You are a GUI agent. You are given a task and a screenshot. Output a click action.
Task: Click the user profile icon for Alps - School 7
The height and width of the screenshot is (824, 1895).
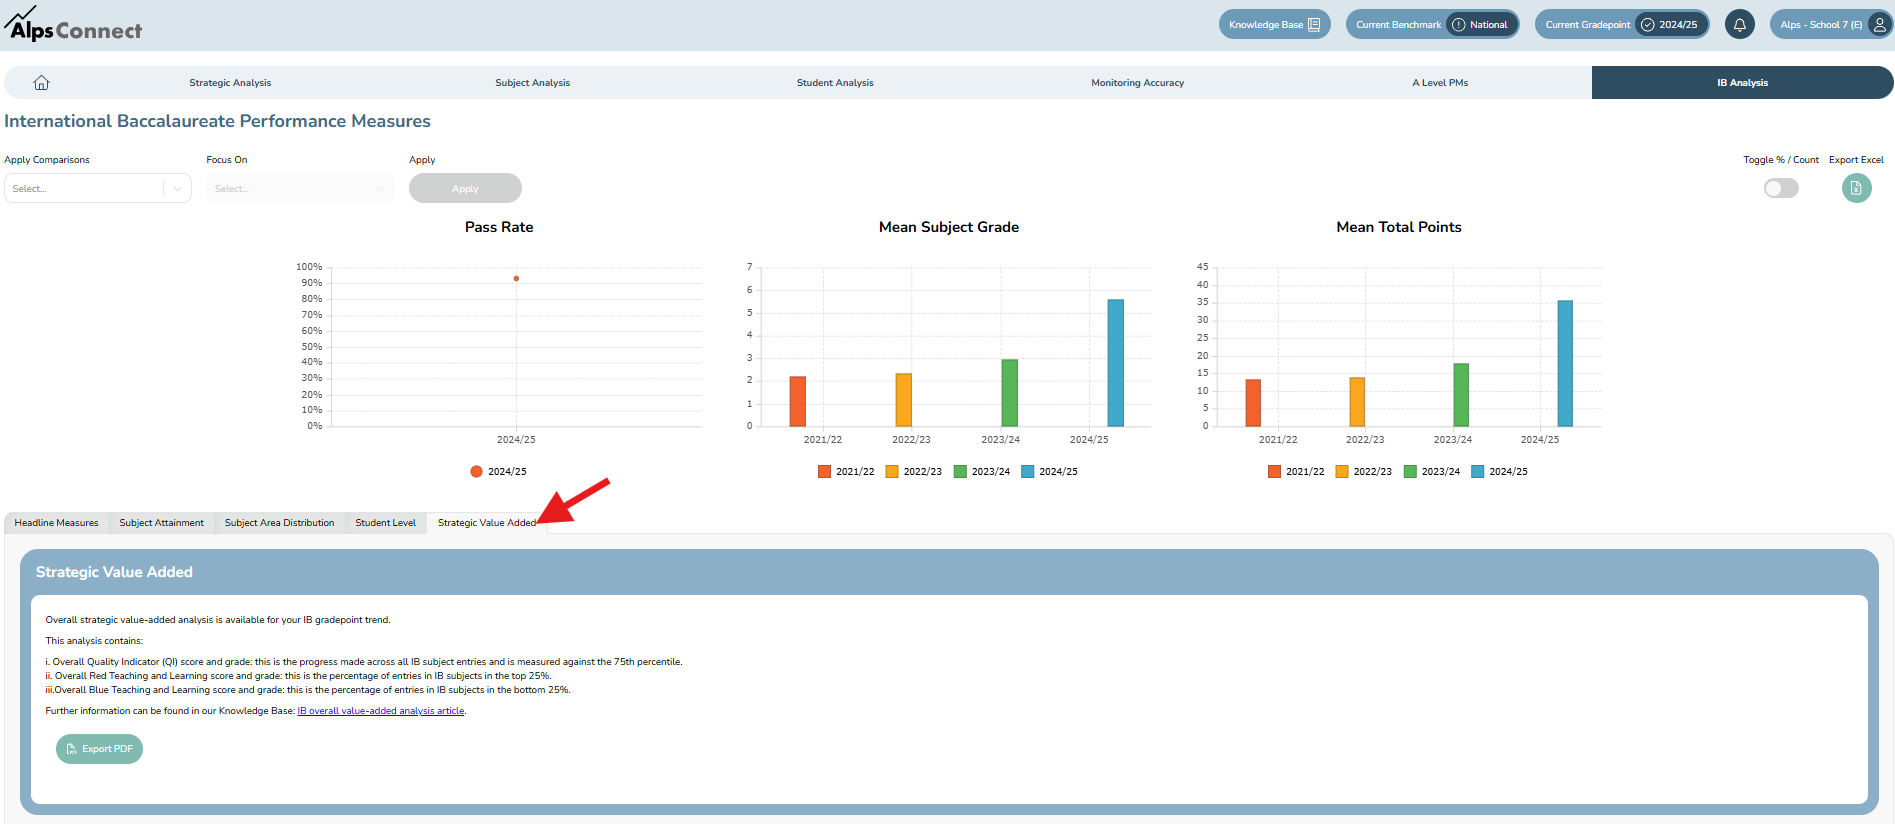1879,25
